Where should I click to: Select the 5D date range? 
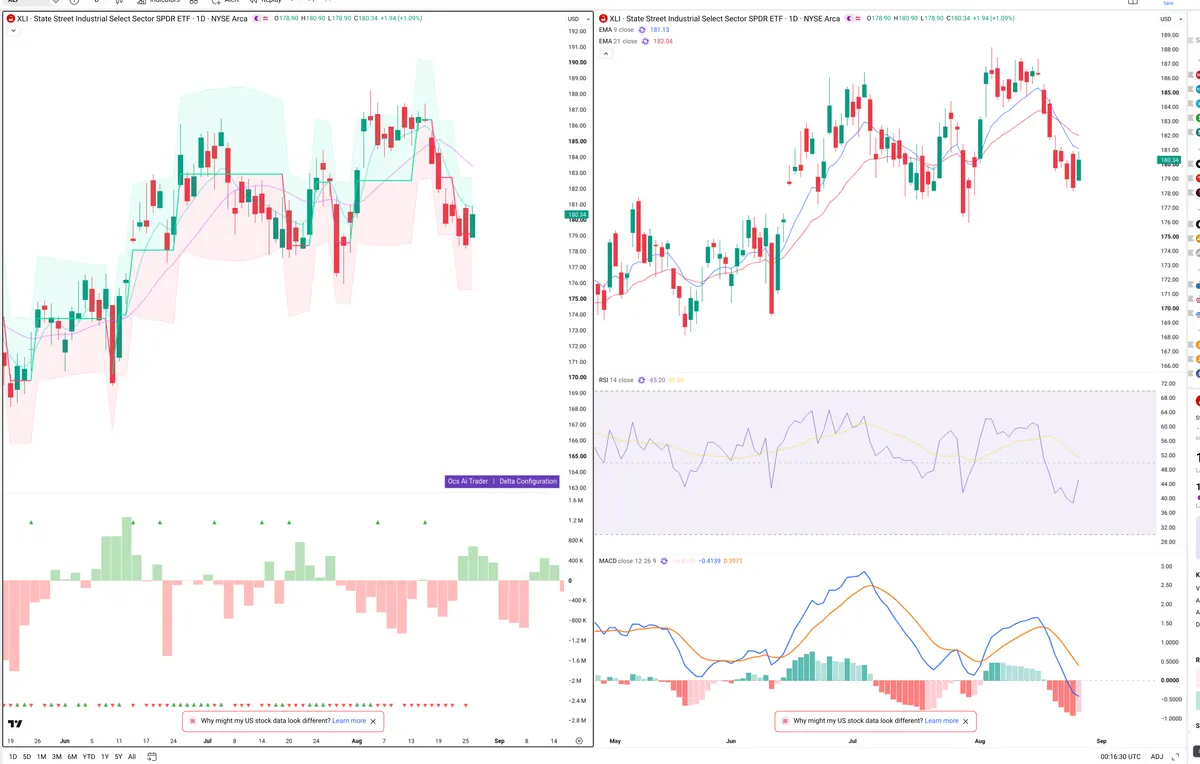pos(27,757)
